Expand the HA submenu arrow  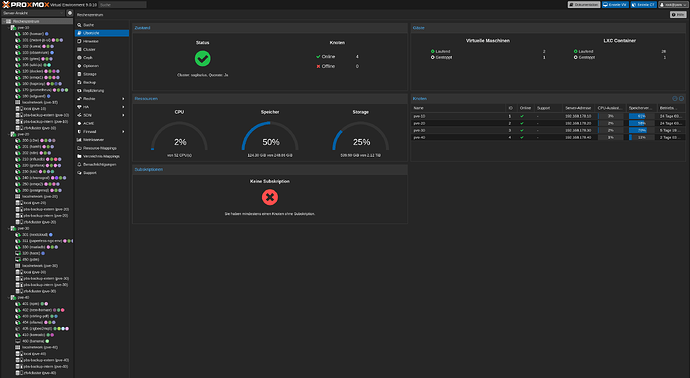click(123, 107)
